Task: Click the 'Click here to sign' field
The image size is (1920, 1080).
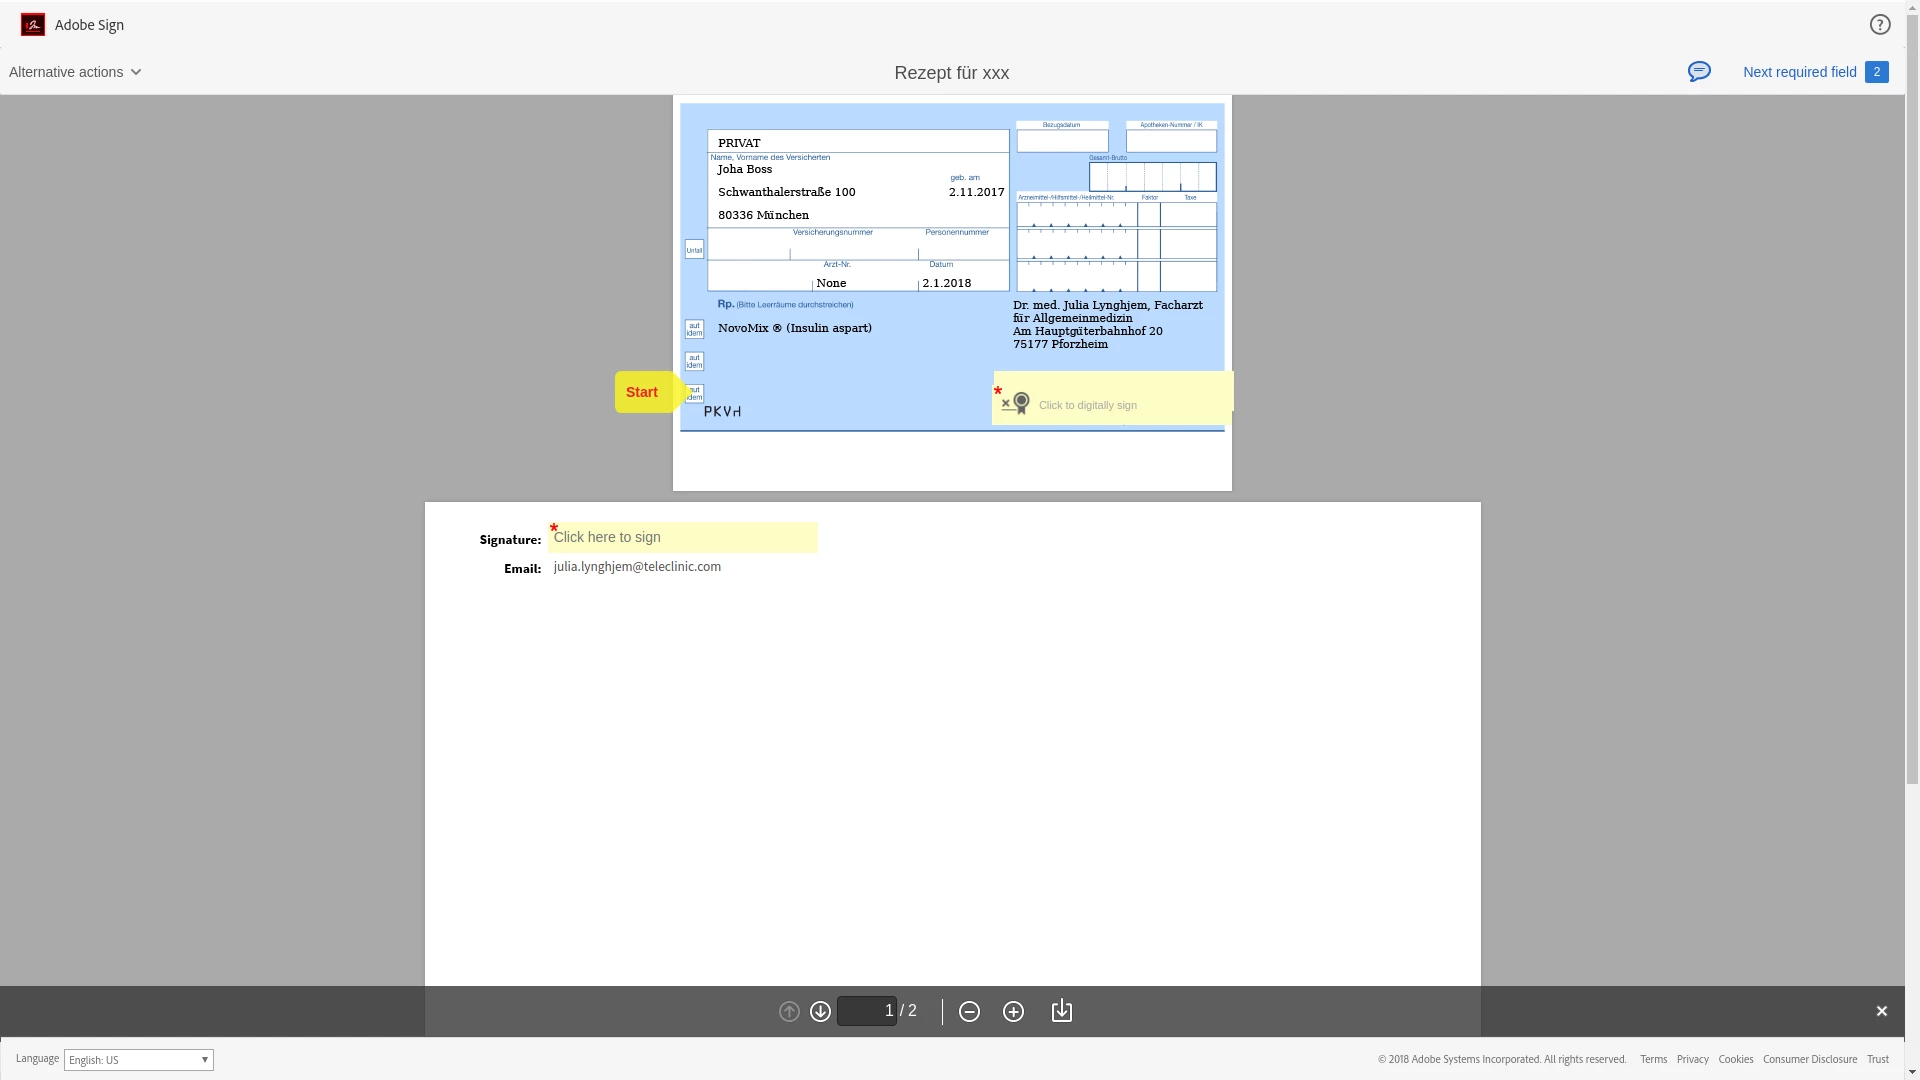Action: (x=683, y=538)
